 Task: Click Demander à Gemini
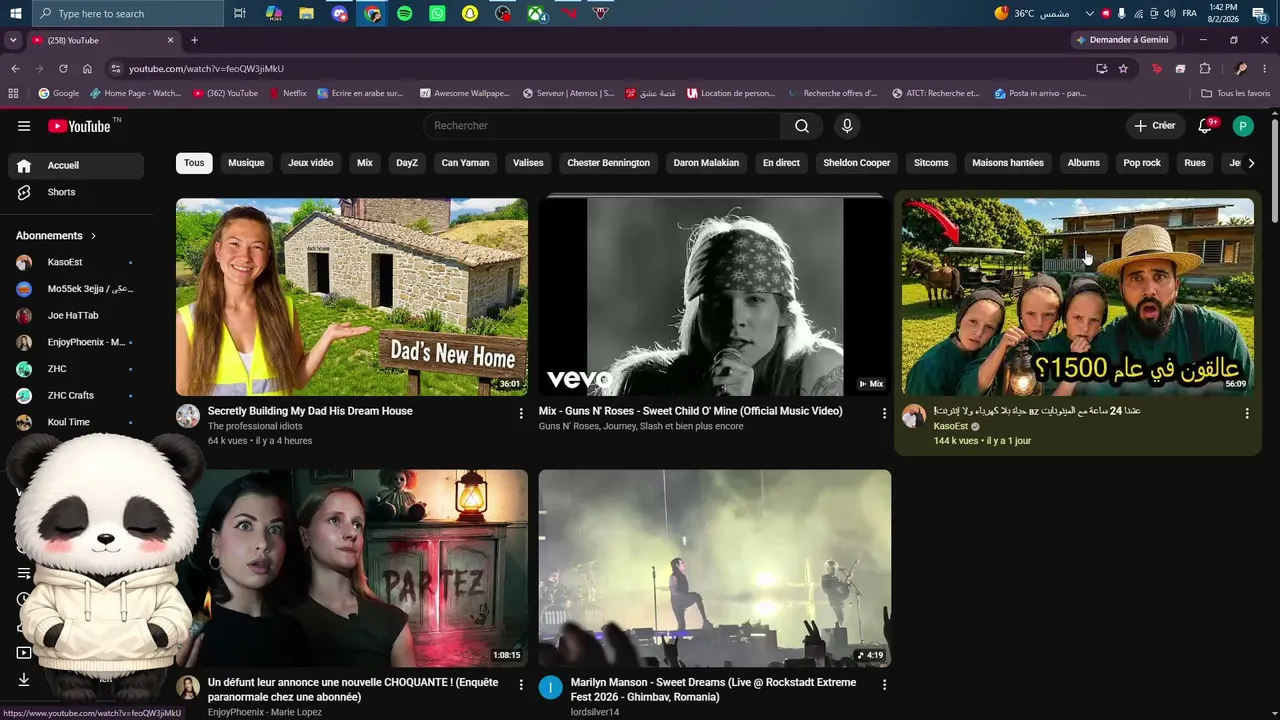pyautogui.click(x=1121, y=40)
